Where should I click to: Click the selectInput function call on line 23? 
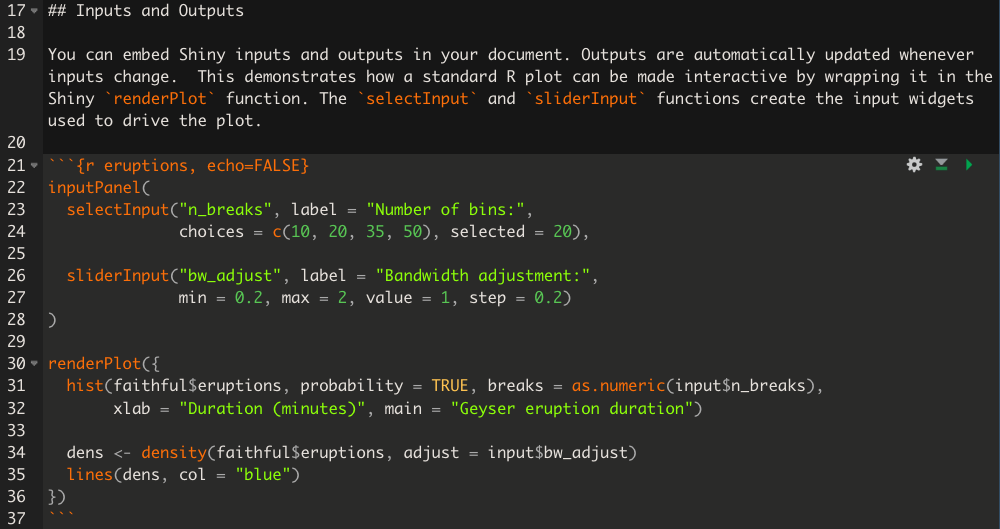(x=118, y=209)
